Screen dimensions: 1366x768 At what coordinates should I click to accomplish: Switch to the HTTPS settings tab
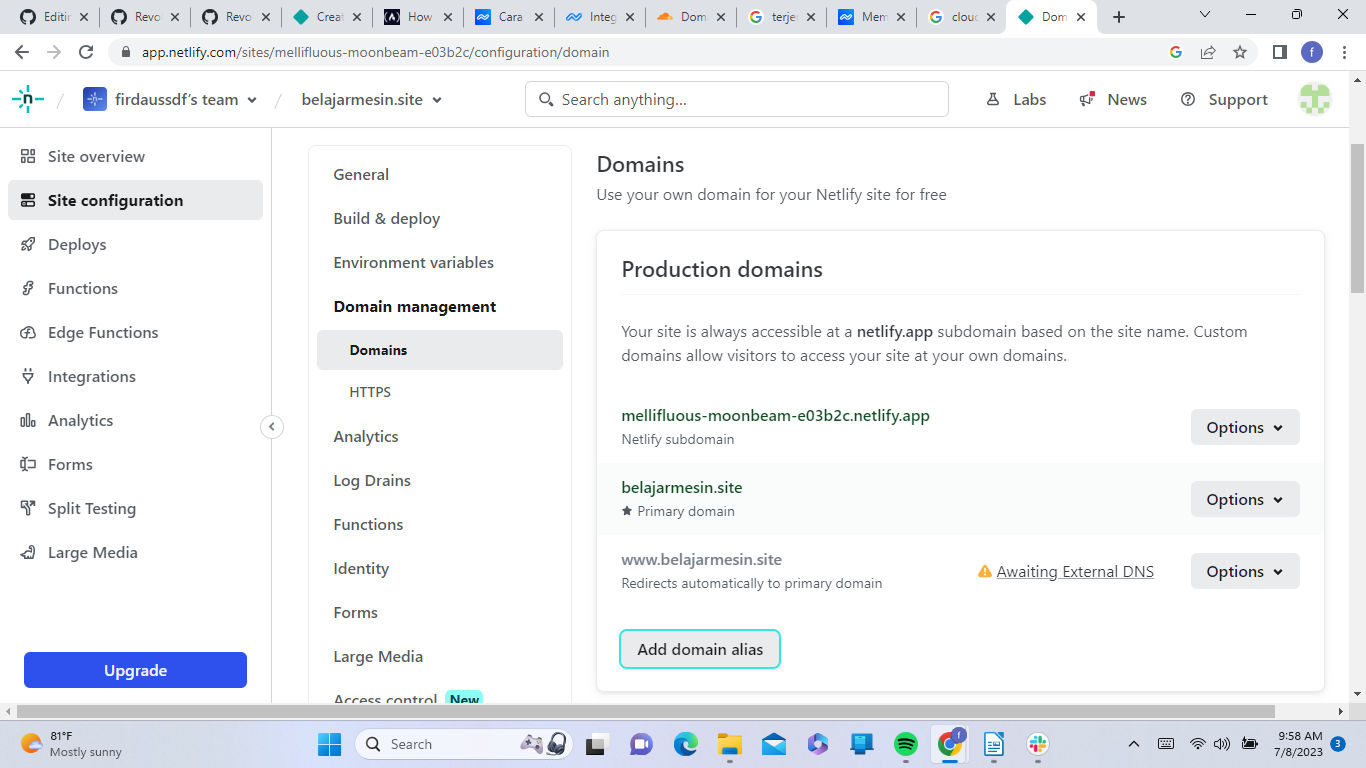pyautogui.click(x=371, y=391)
